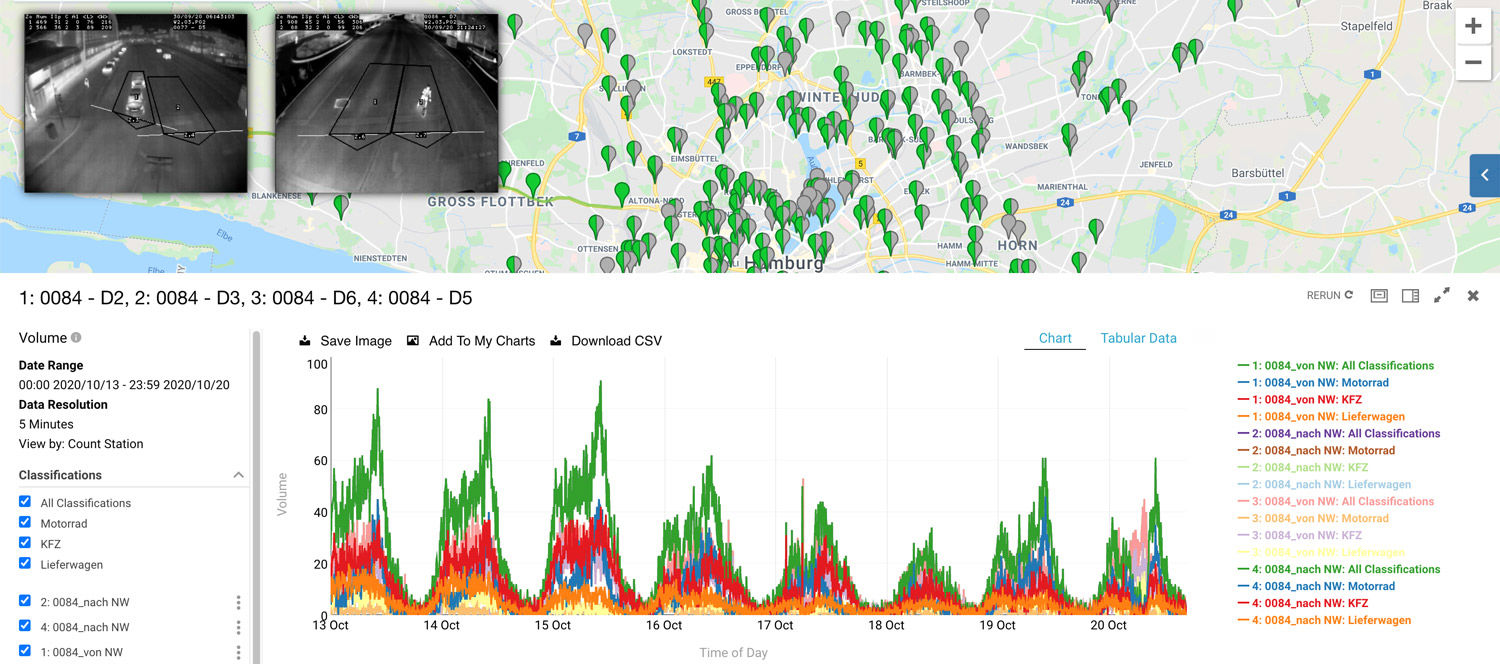
Task: Collapse the Classifications section chevron
Action: (238, 475)
